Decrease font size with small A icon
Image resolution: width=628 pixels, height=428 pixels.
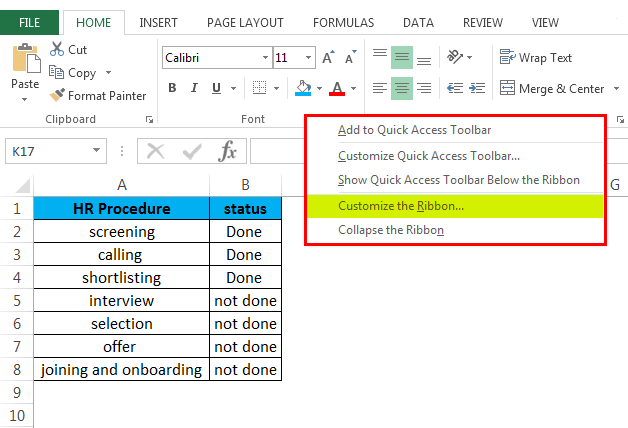click(350, 58)
